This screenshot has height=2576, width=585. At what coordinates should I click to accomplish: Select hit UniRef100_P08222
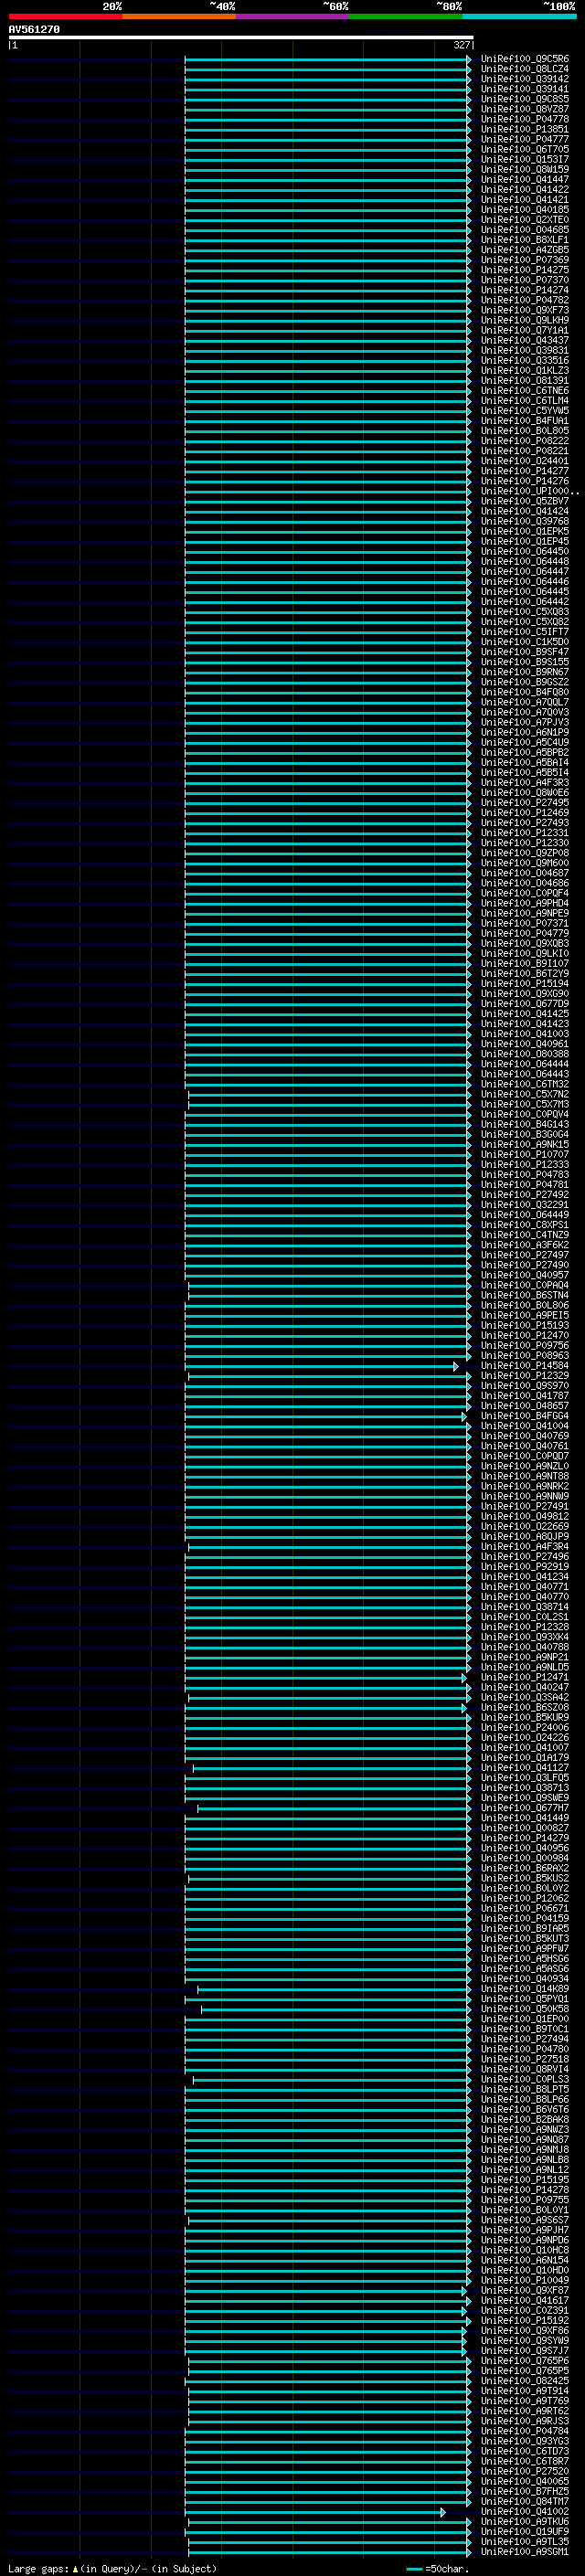[524, 441]
